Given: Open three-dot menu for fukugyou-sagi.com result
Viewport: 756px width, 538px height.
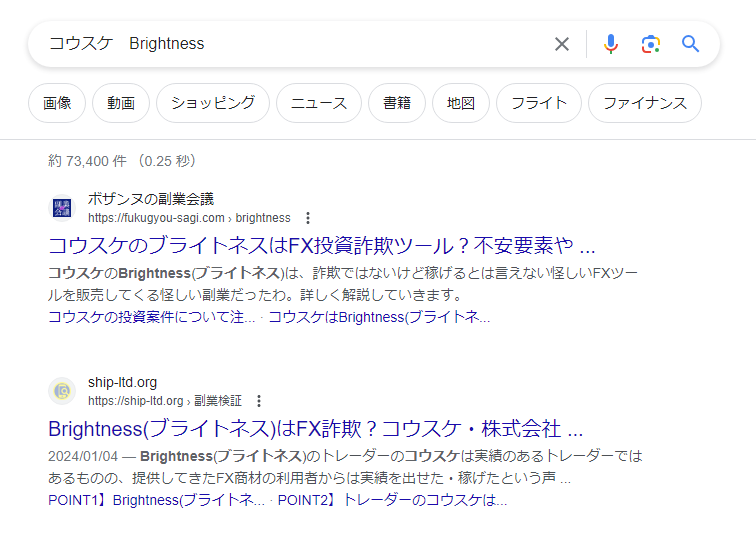Looking at the screenshot, I should [308, 218].
